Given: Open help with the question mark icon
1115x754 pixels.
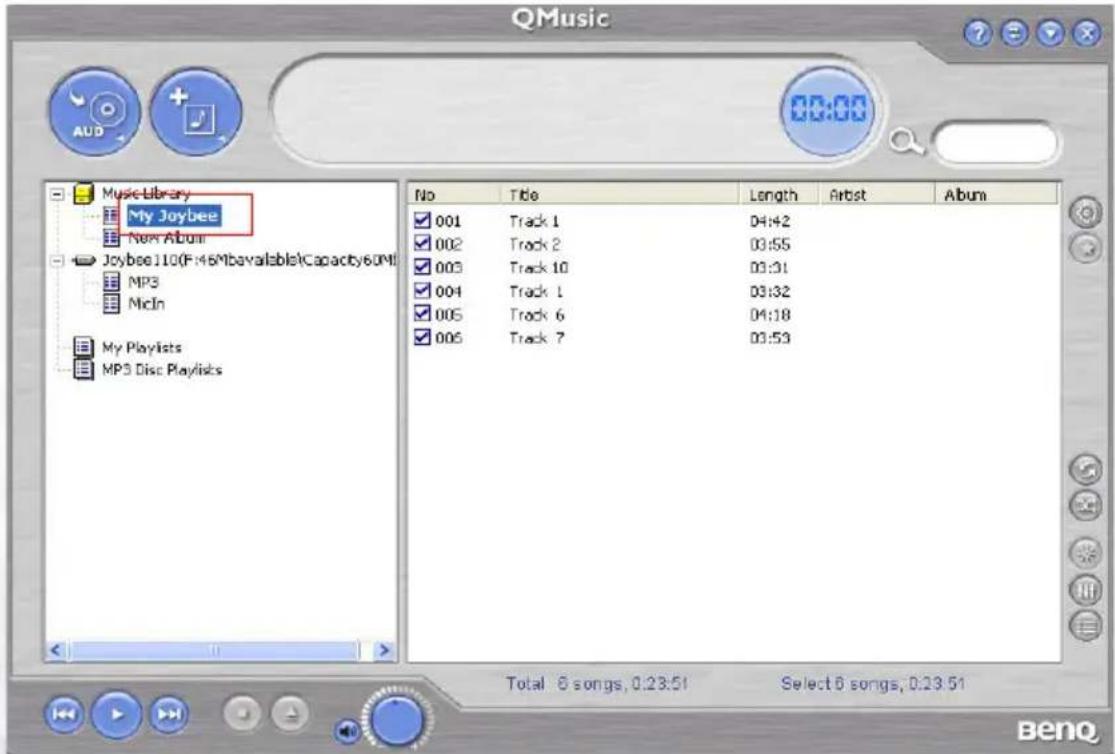Looking at the screenshot, I should [978, 33].
